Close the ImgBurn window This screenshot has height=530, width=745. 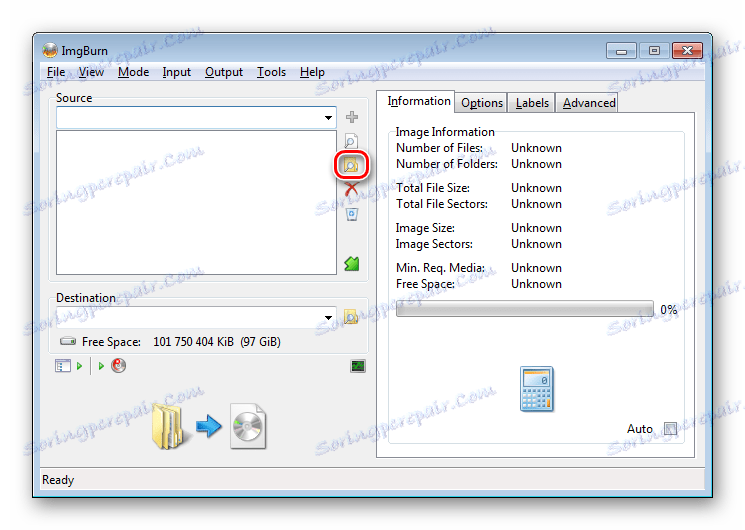click(687, 50)
